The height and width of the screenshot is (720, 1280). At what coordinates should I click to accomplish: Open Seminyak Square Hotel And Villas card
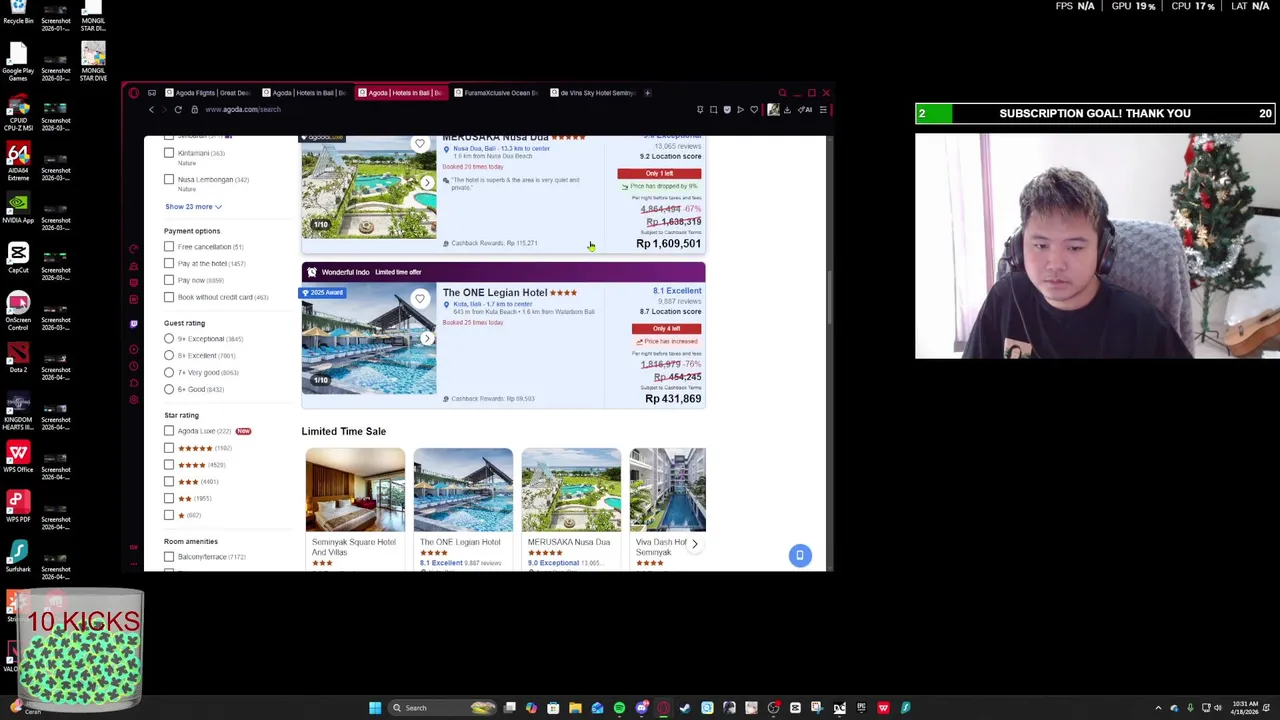coord(355,508)
